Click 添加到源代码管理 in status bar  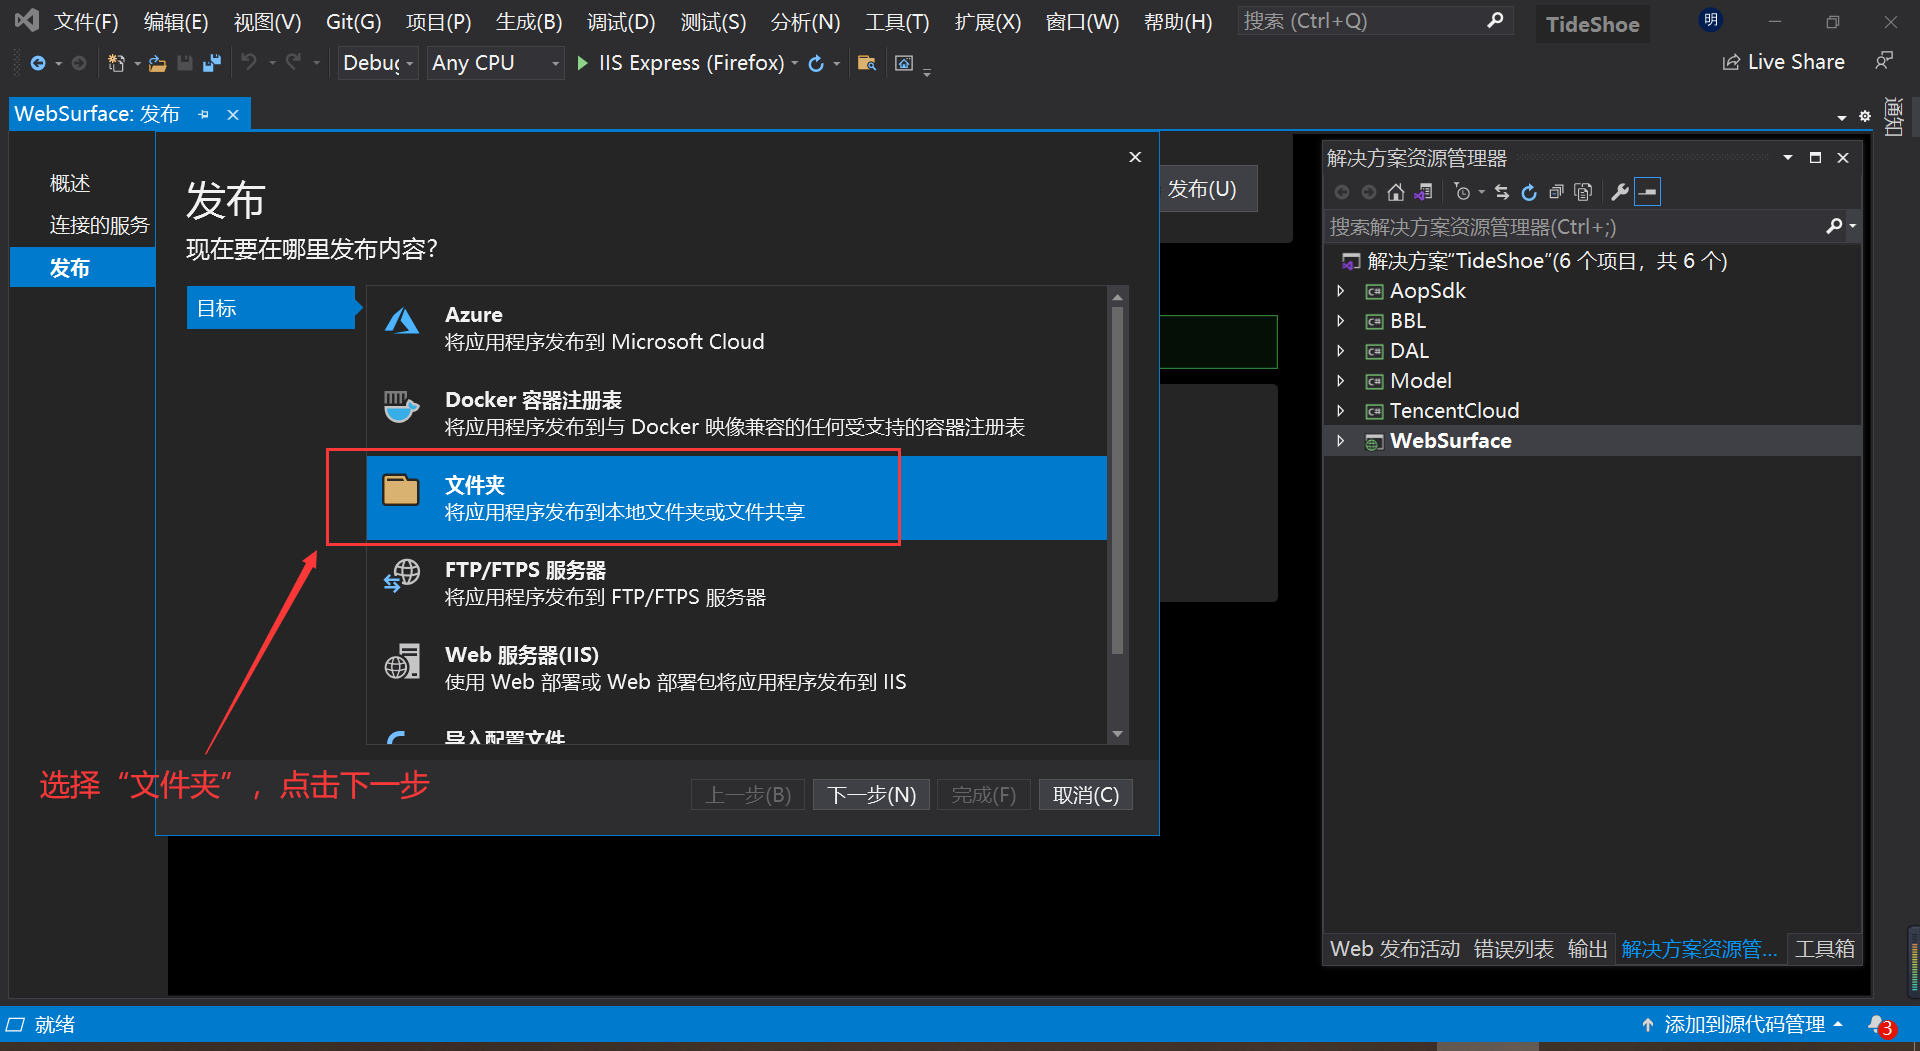1743,1025
